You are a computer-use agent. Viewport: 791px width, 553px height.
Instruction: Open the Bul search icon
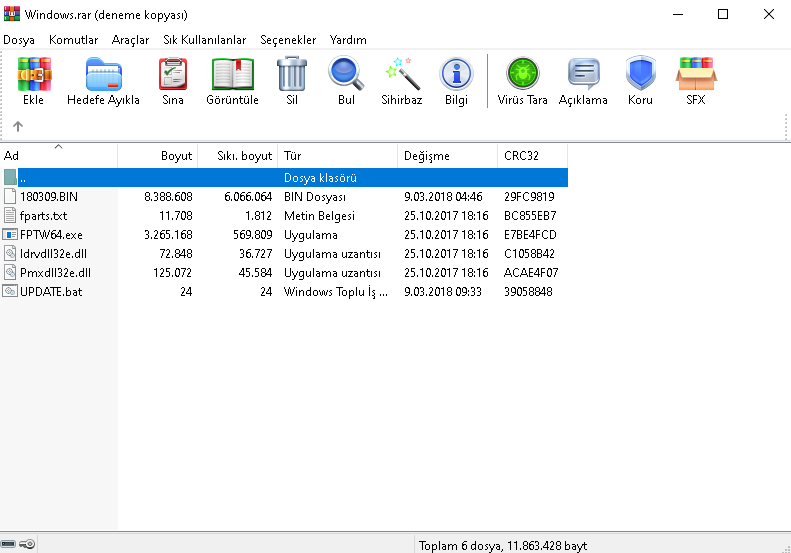[x=346, y=74]
